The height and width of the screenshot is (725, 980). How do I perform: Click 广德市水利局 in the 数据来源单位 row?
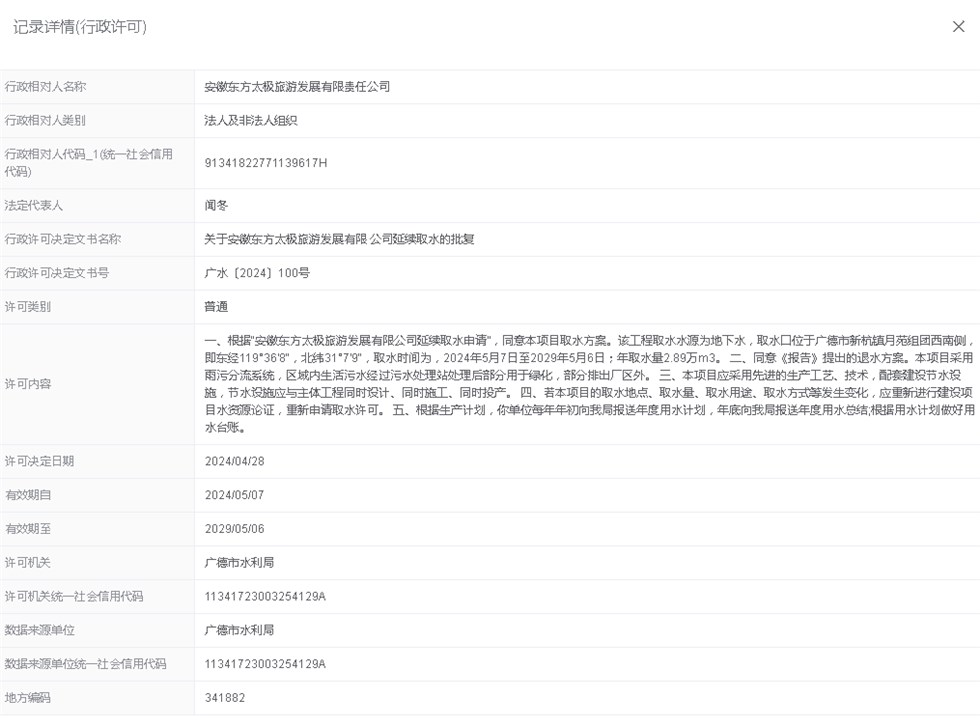[x=239, y=631]
